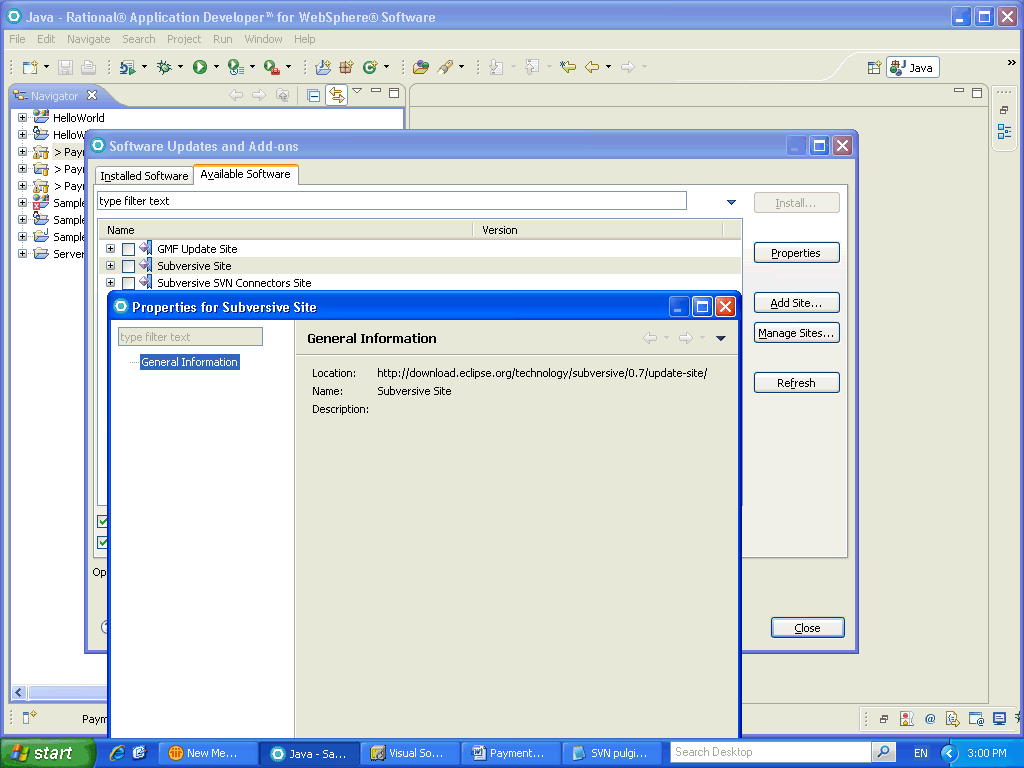The width and height of the screenshot is (1024, 768).
Task: Click Collapse All icon in Navigator
Action: [x=313, y=96]
